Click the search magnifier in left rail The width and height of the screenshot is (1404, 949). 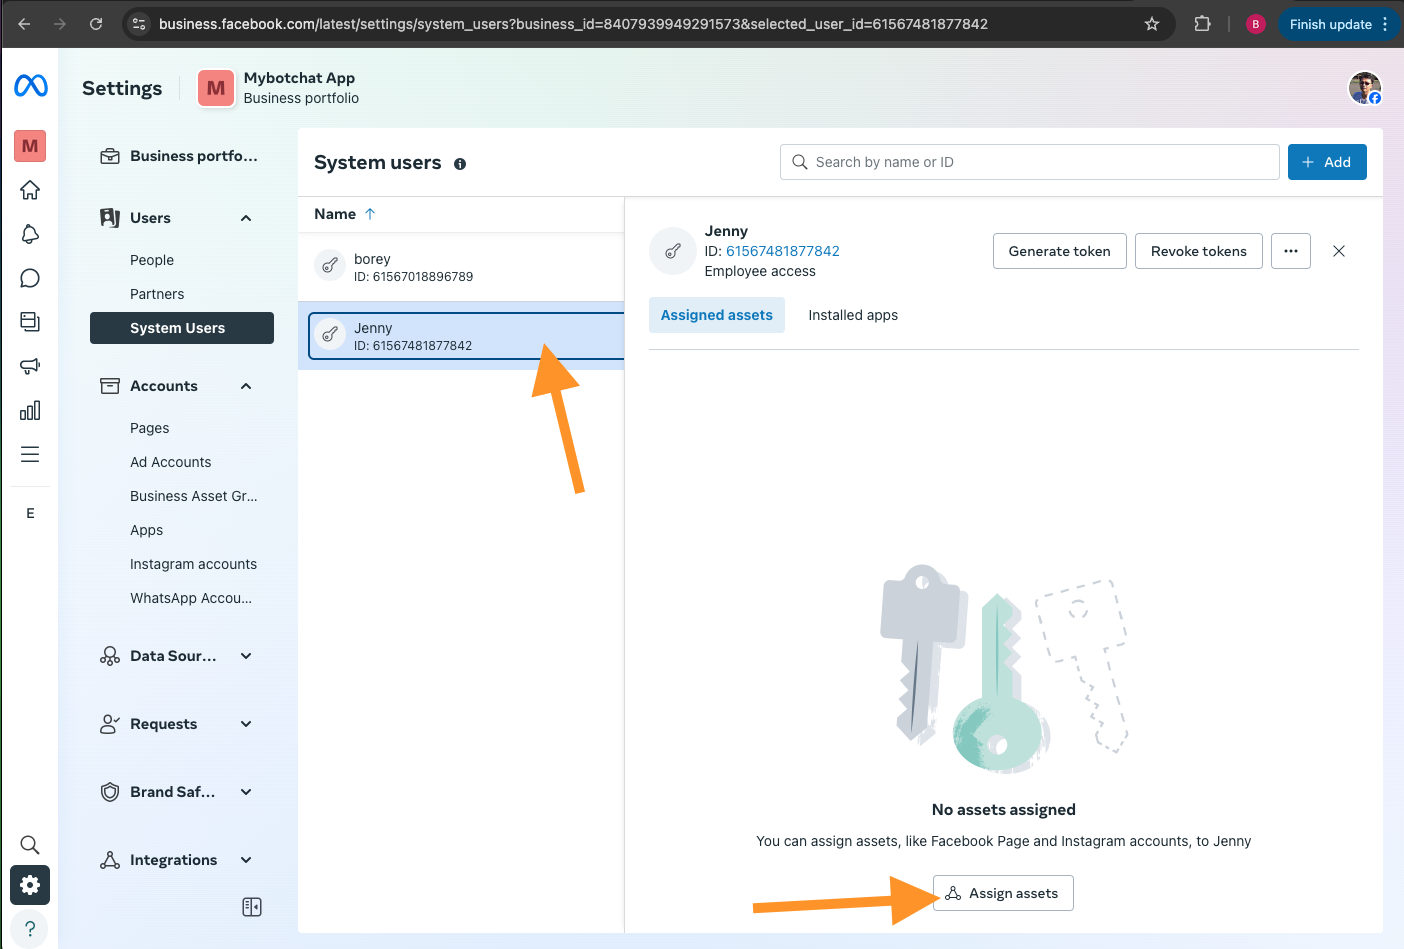coord(30,845)
